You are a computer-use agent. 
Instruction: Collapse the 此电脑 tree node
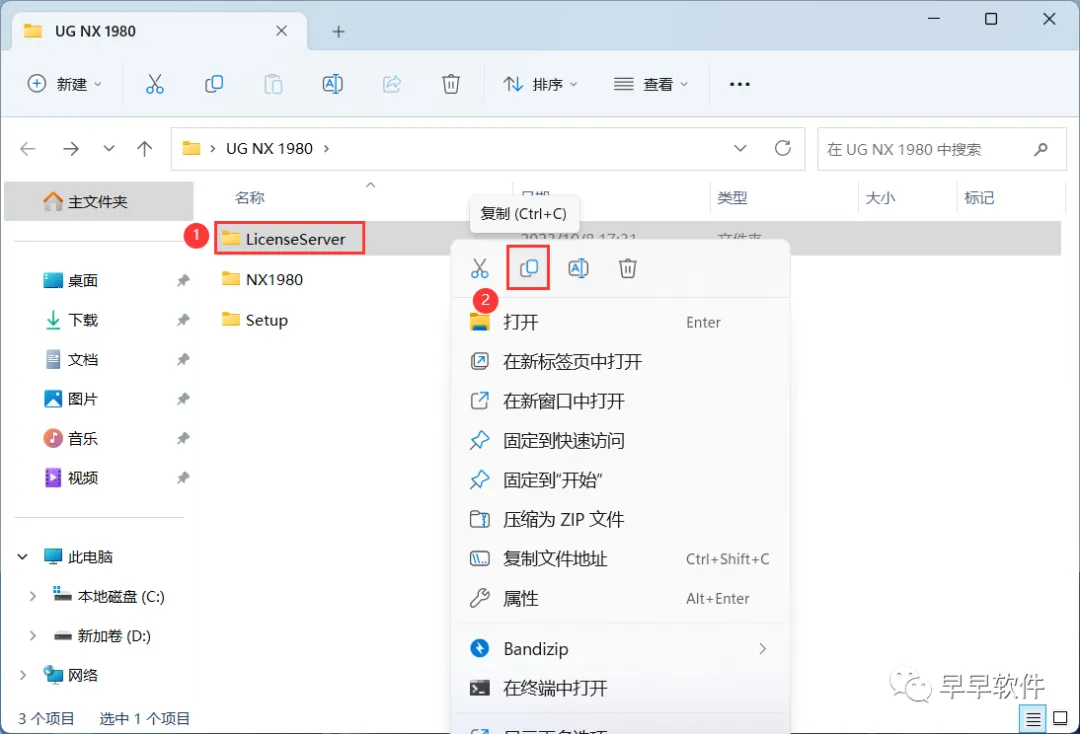tap(23, 556)
